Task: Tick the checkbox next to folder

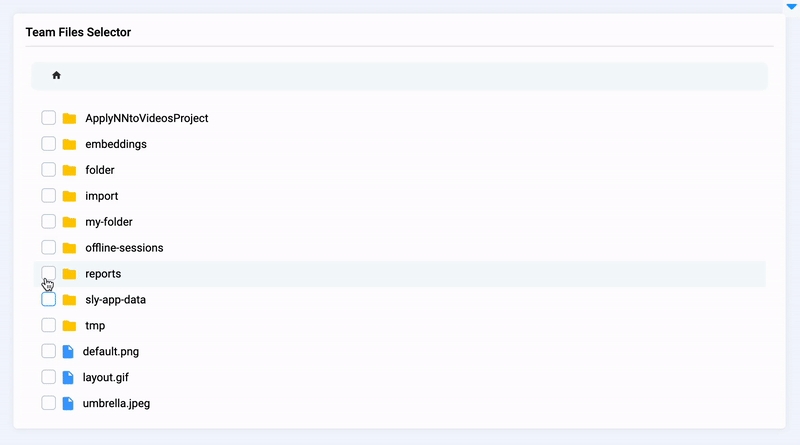Action: (48, 169)
